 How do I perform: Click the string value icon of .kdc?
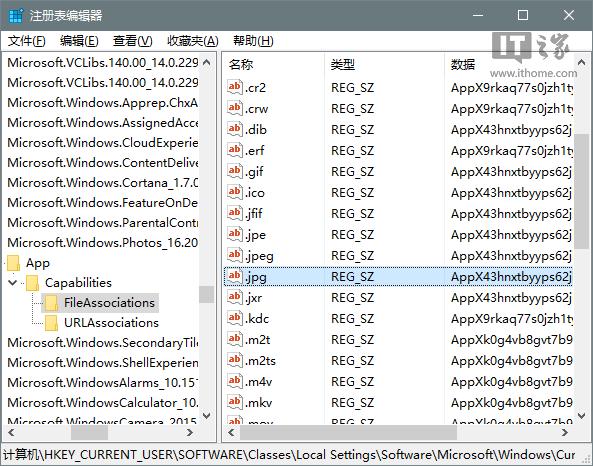tap(234, 318)
